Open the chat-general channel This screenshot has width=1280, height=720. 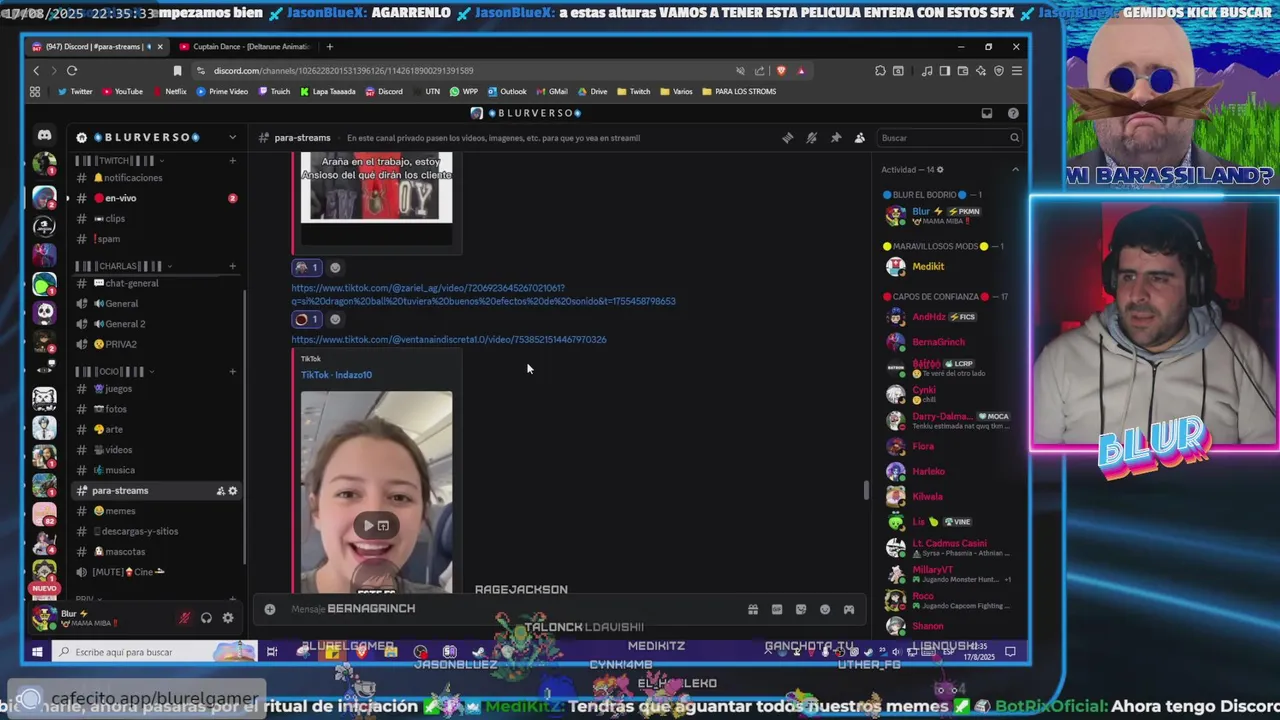156,283
